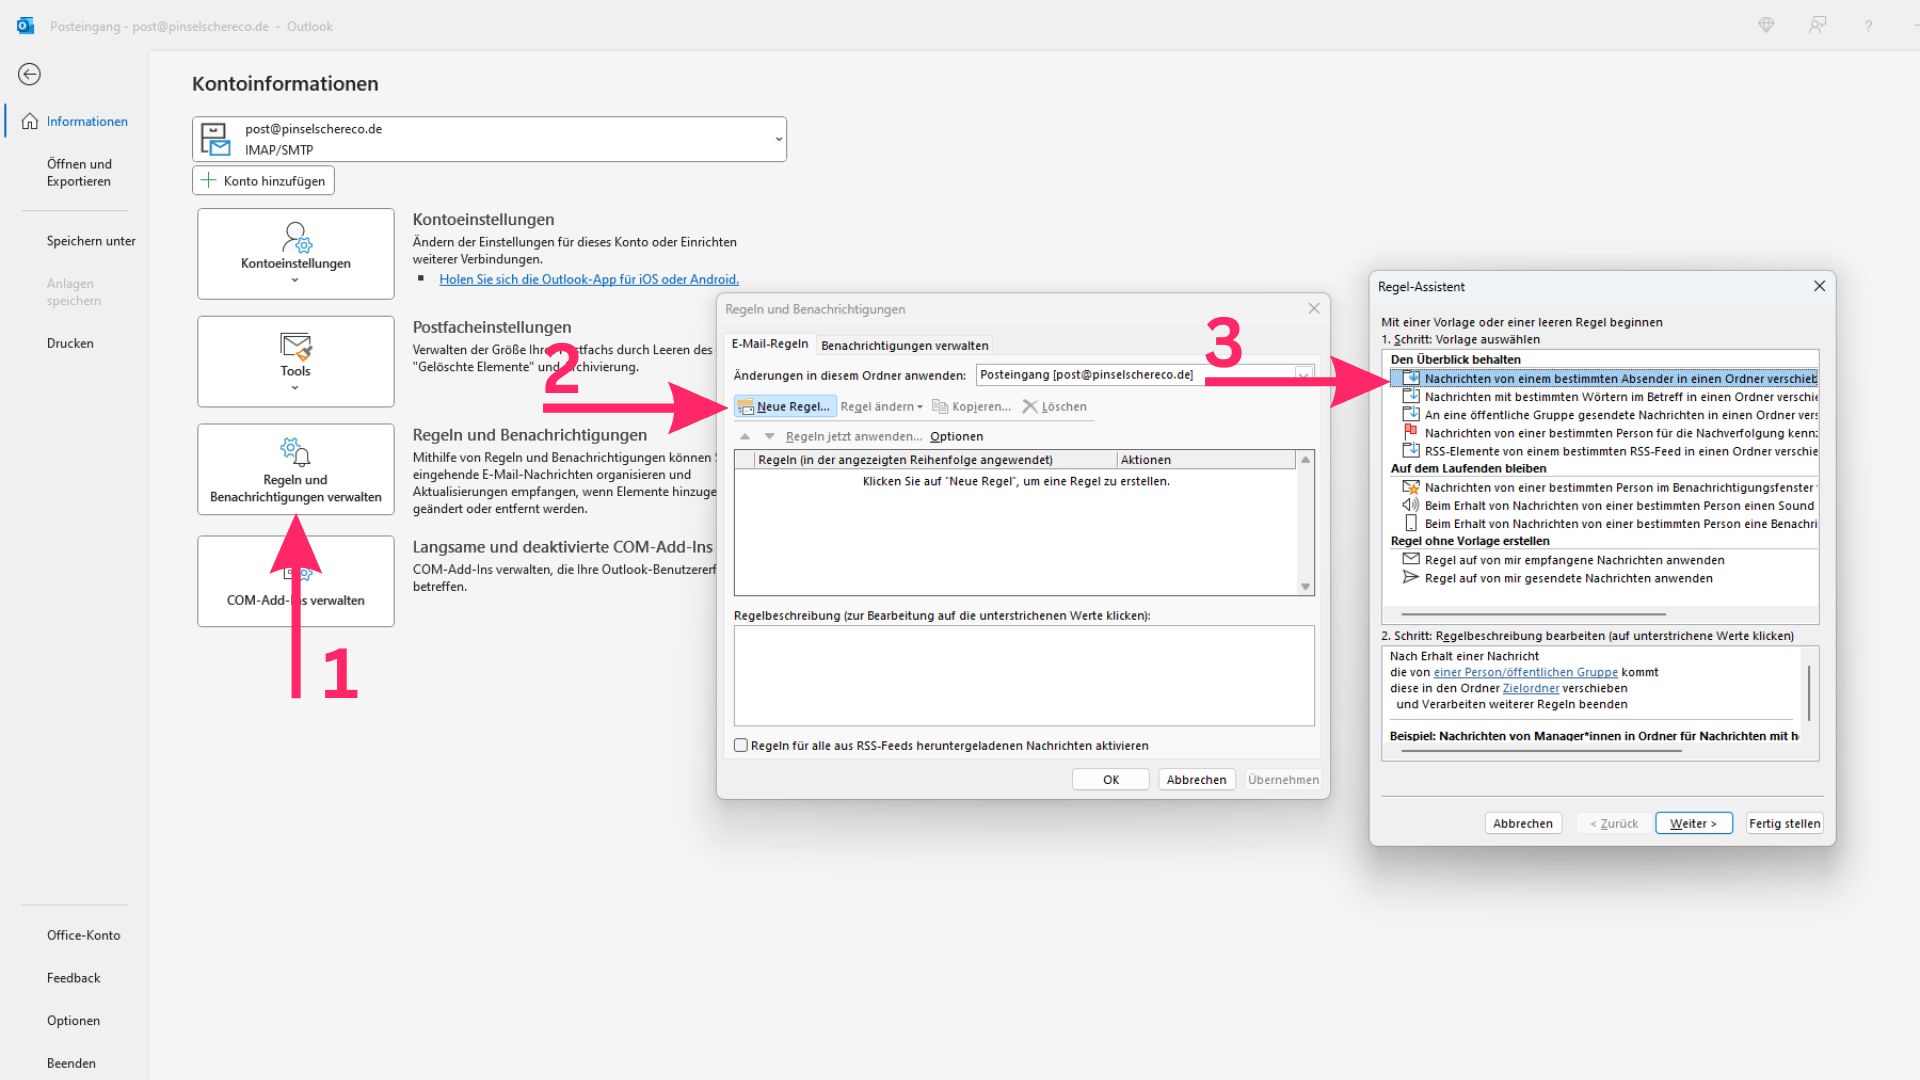The width and height of the screenshot is (1920, 1080).
Task: Open Feedback in sidebar
Action: tap(74, 978)
